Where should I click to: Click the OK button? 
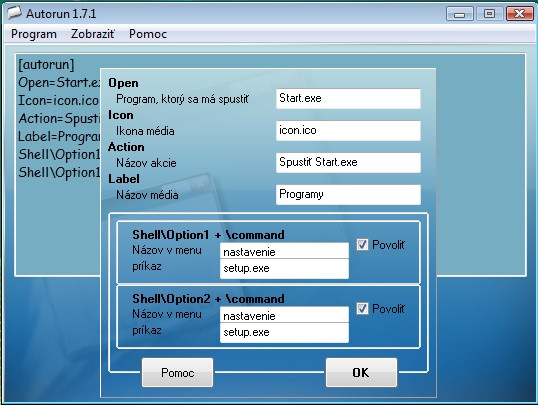pos(361,373)
